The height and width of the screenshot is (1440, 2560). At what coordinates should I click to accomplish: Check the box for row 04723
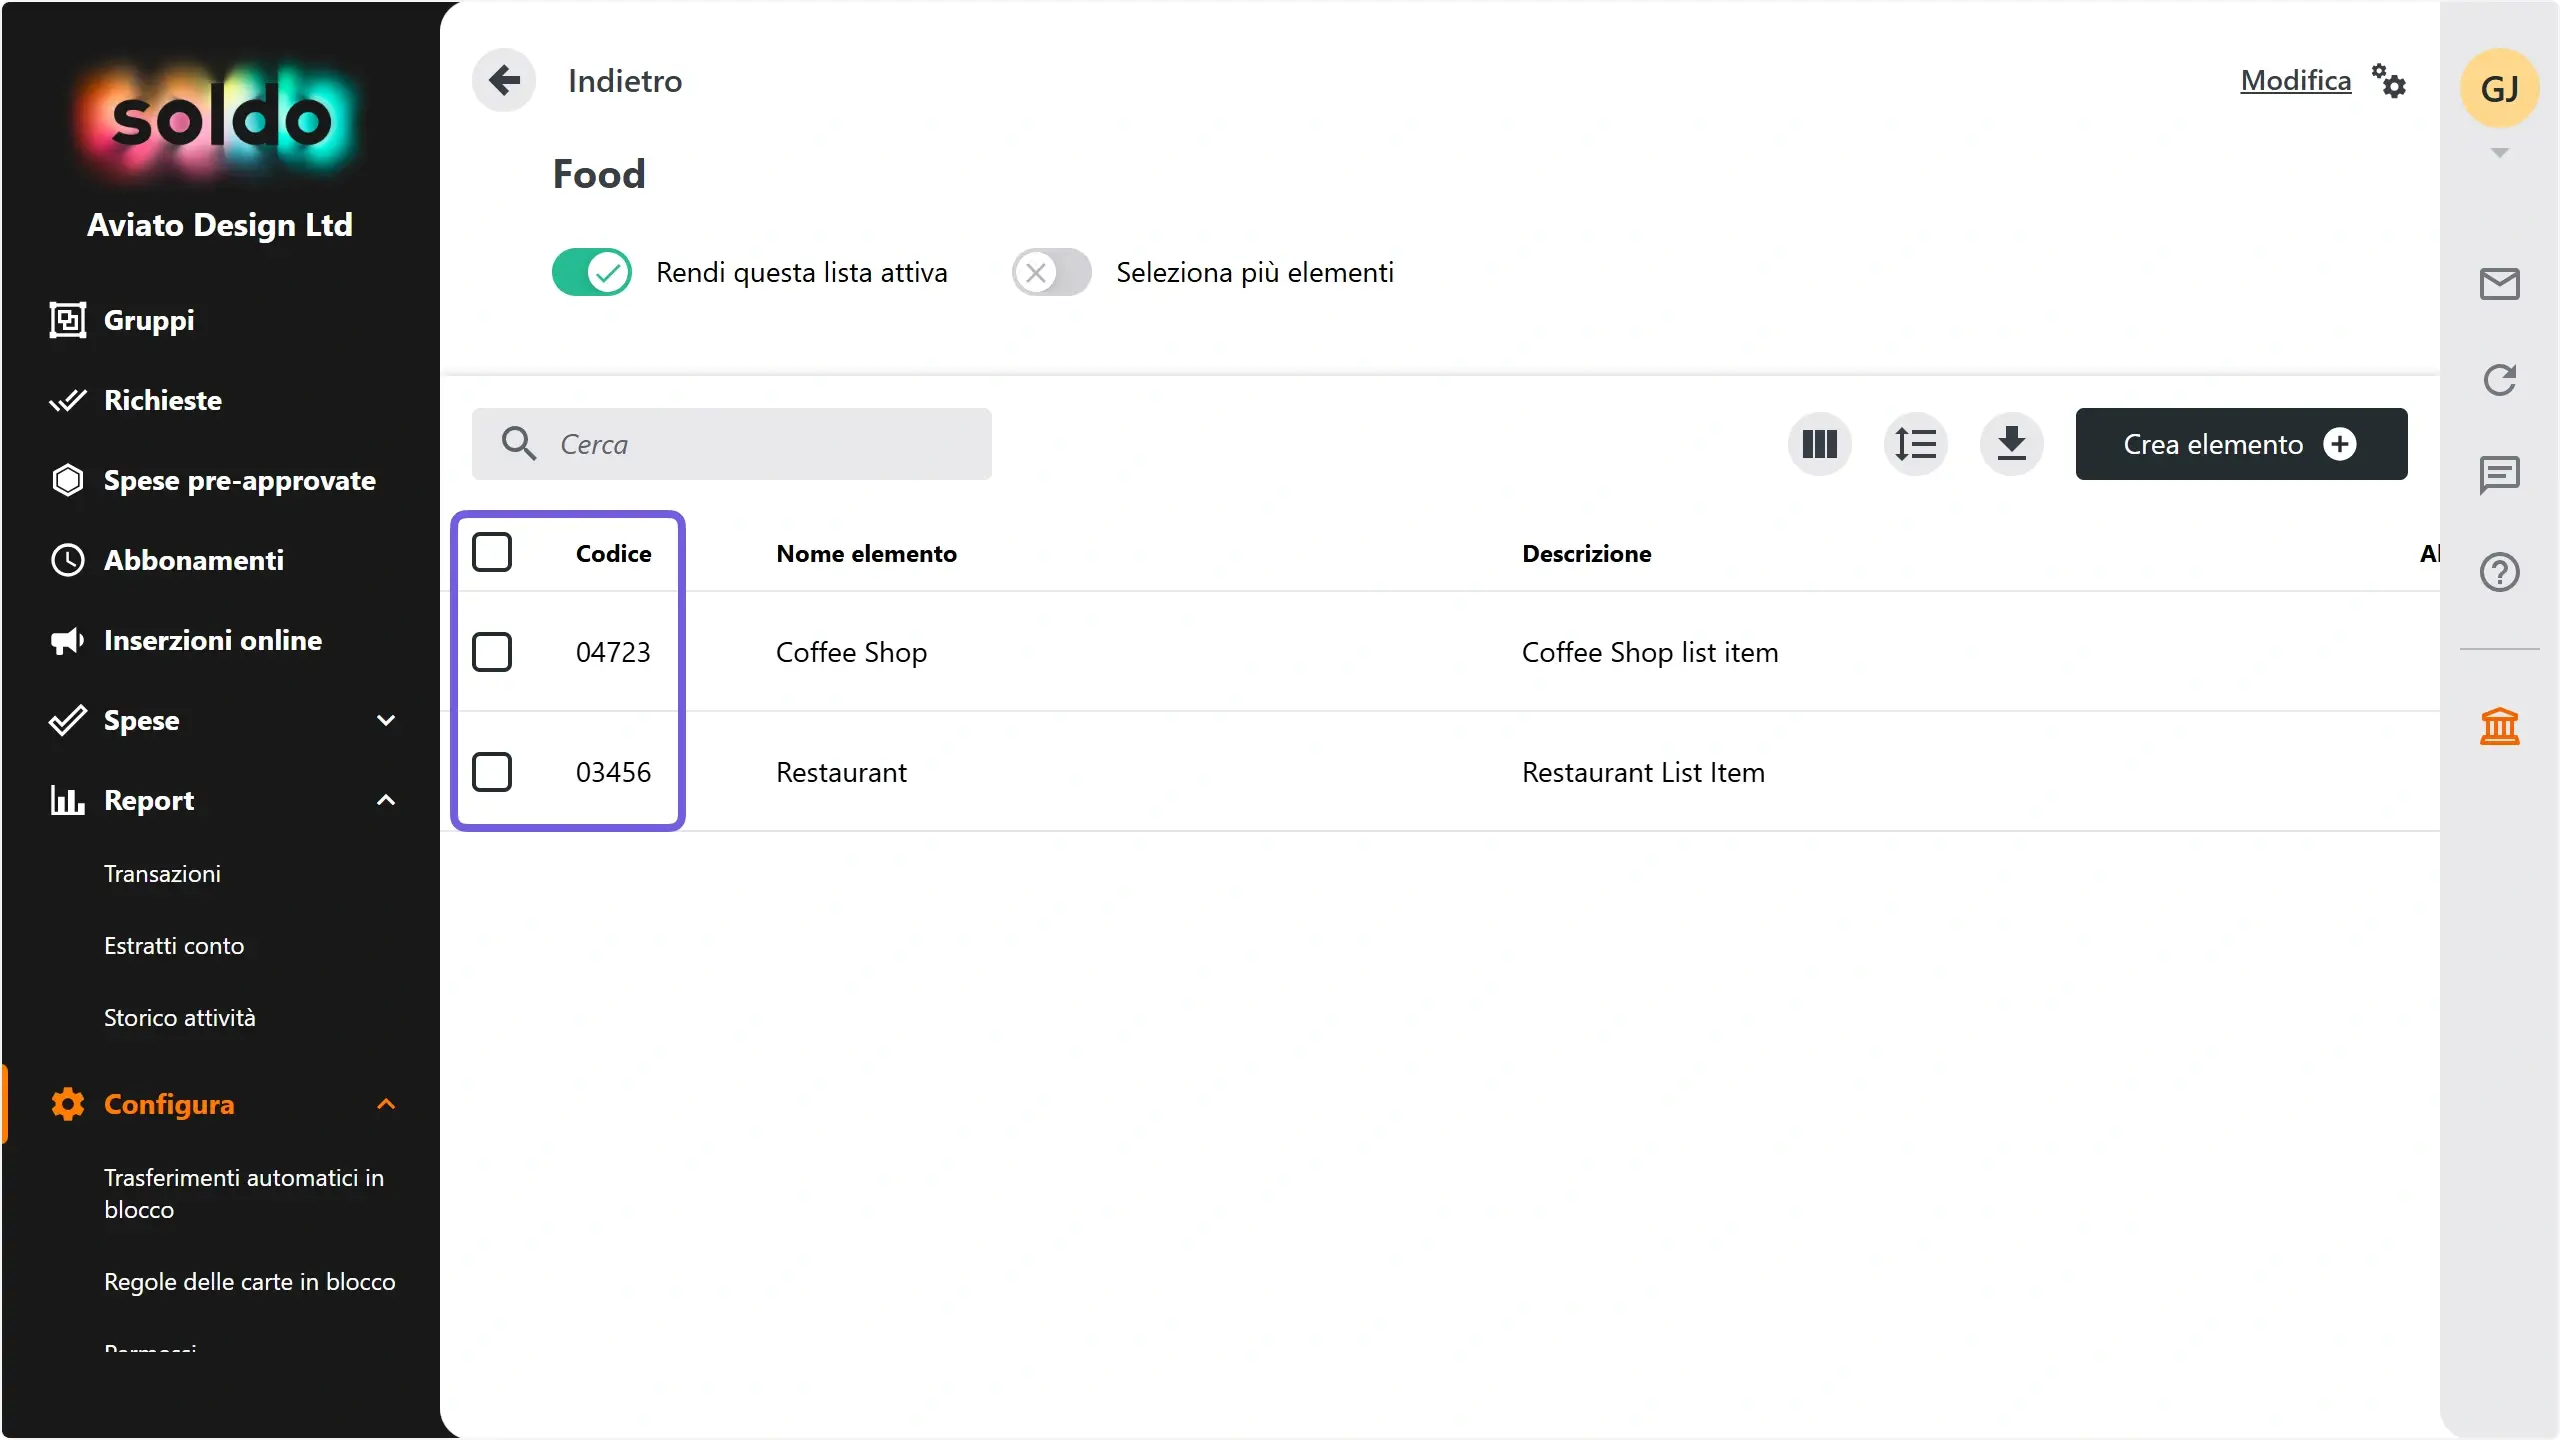pos(492,652)
